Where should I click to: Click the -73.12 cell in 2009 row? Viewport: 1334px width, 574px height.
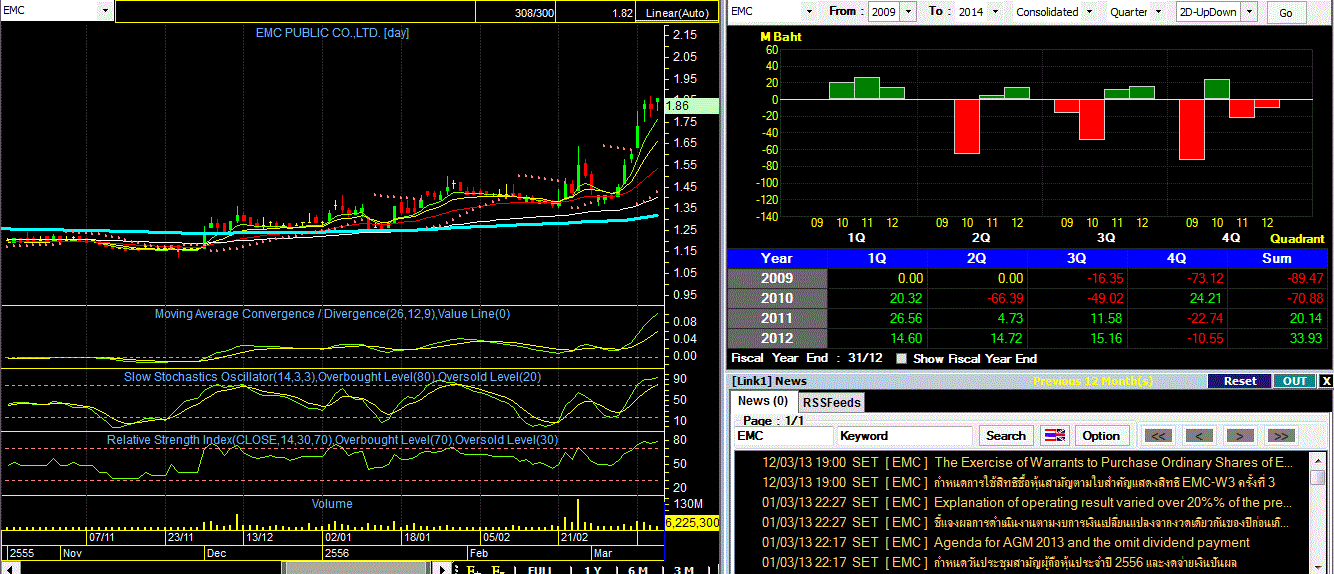click(1177, 278)
